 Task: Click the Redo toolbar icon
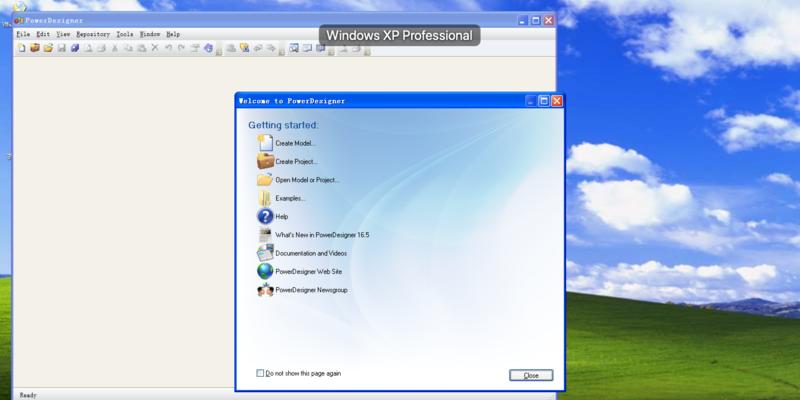click(x=181, y=48)
